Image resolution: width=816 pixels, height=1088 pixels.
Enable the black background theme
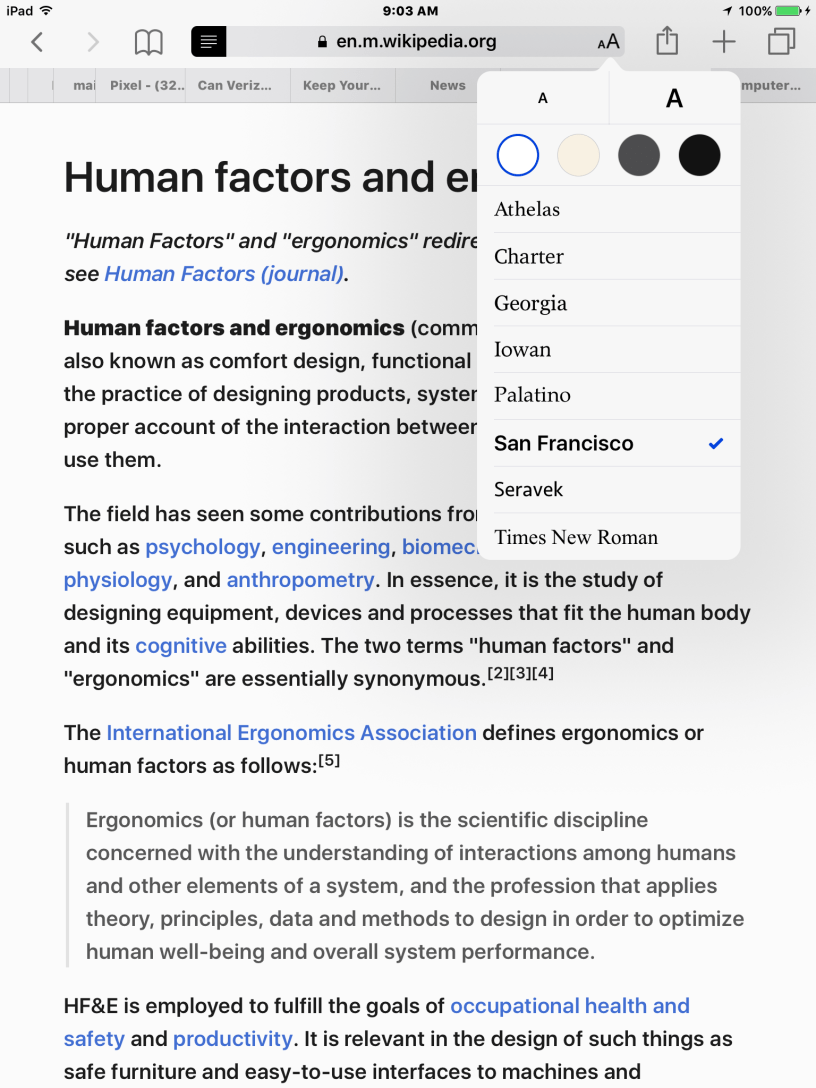click(x=699, y=155)
